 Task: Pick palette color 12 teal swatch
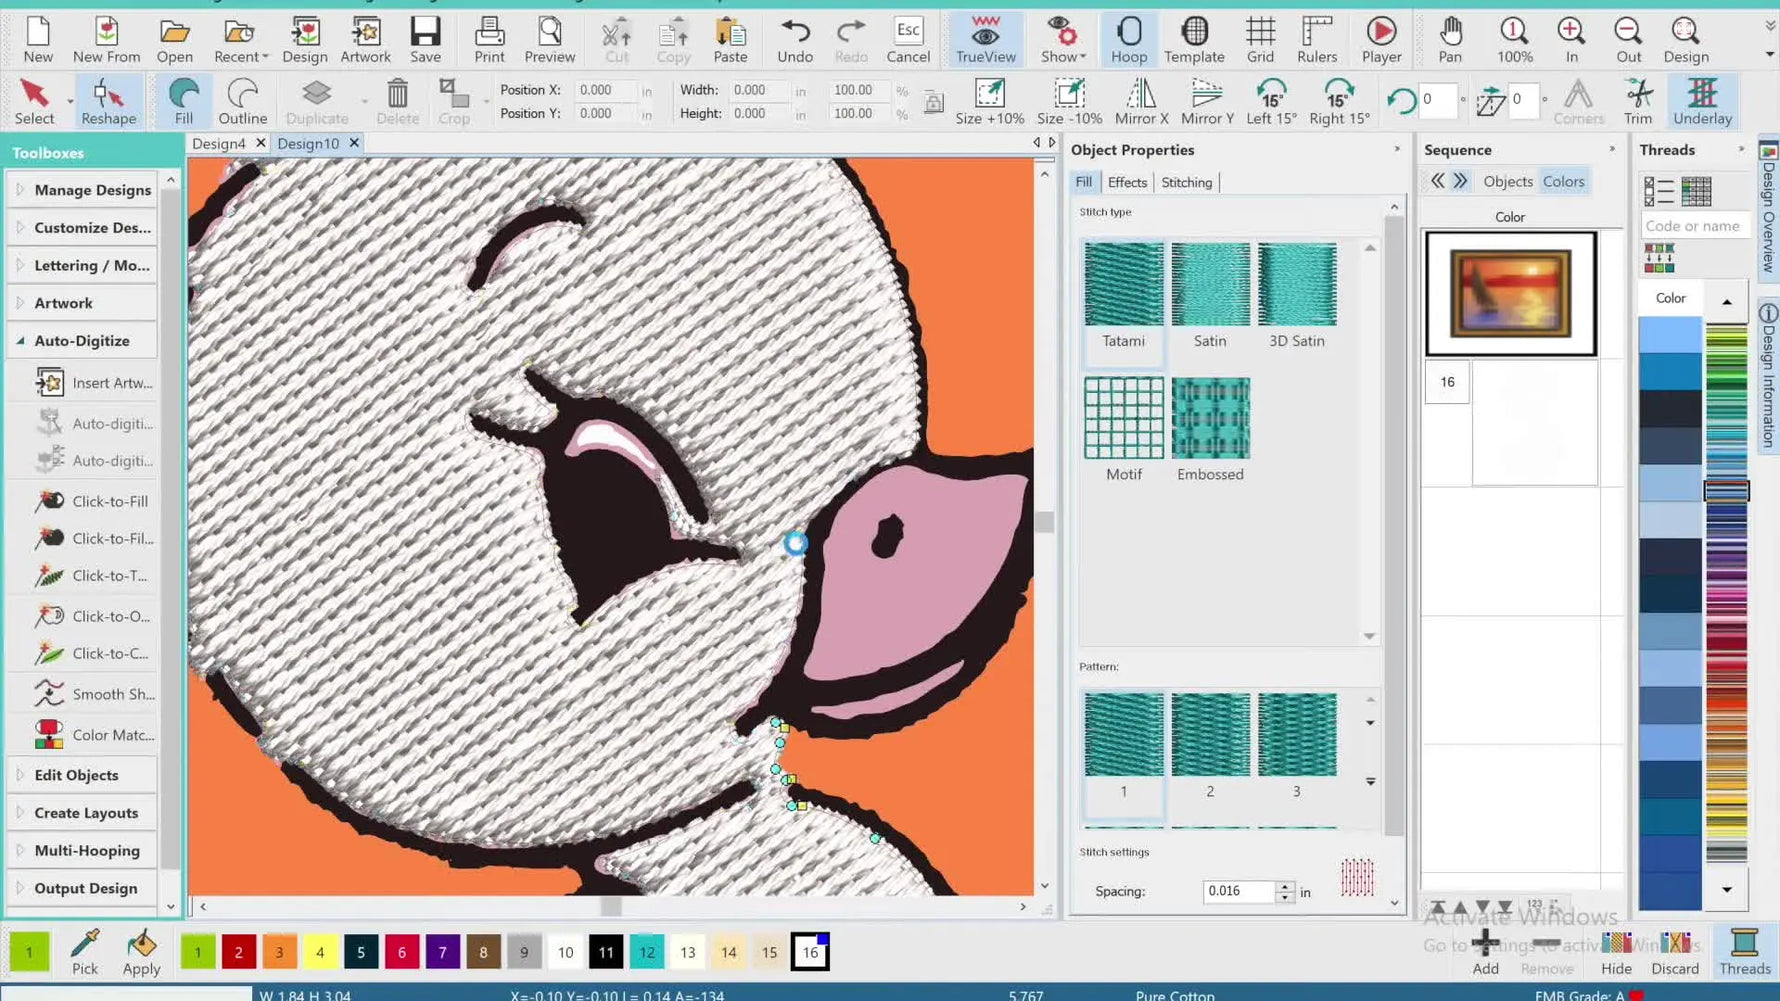647,953
